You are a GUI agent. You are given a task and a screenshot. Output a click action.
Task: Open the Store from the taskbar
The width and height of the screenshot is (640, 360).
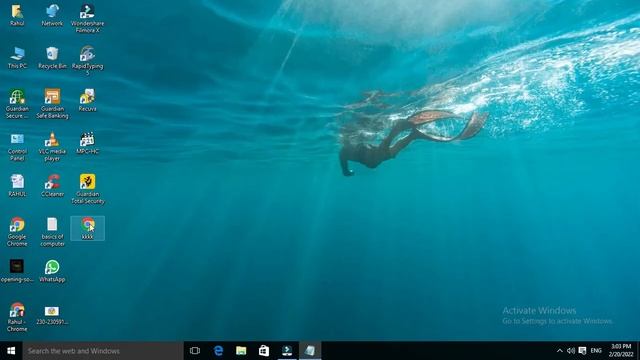point(264,351)
